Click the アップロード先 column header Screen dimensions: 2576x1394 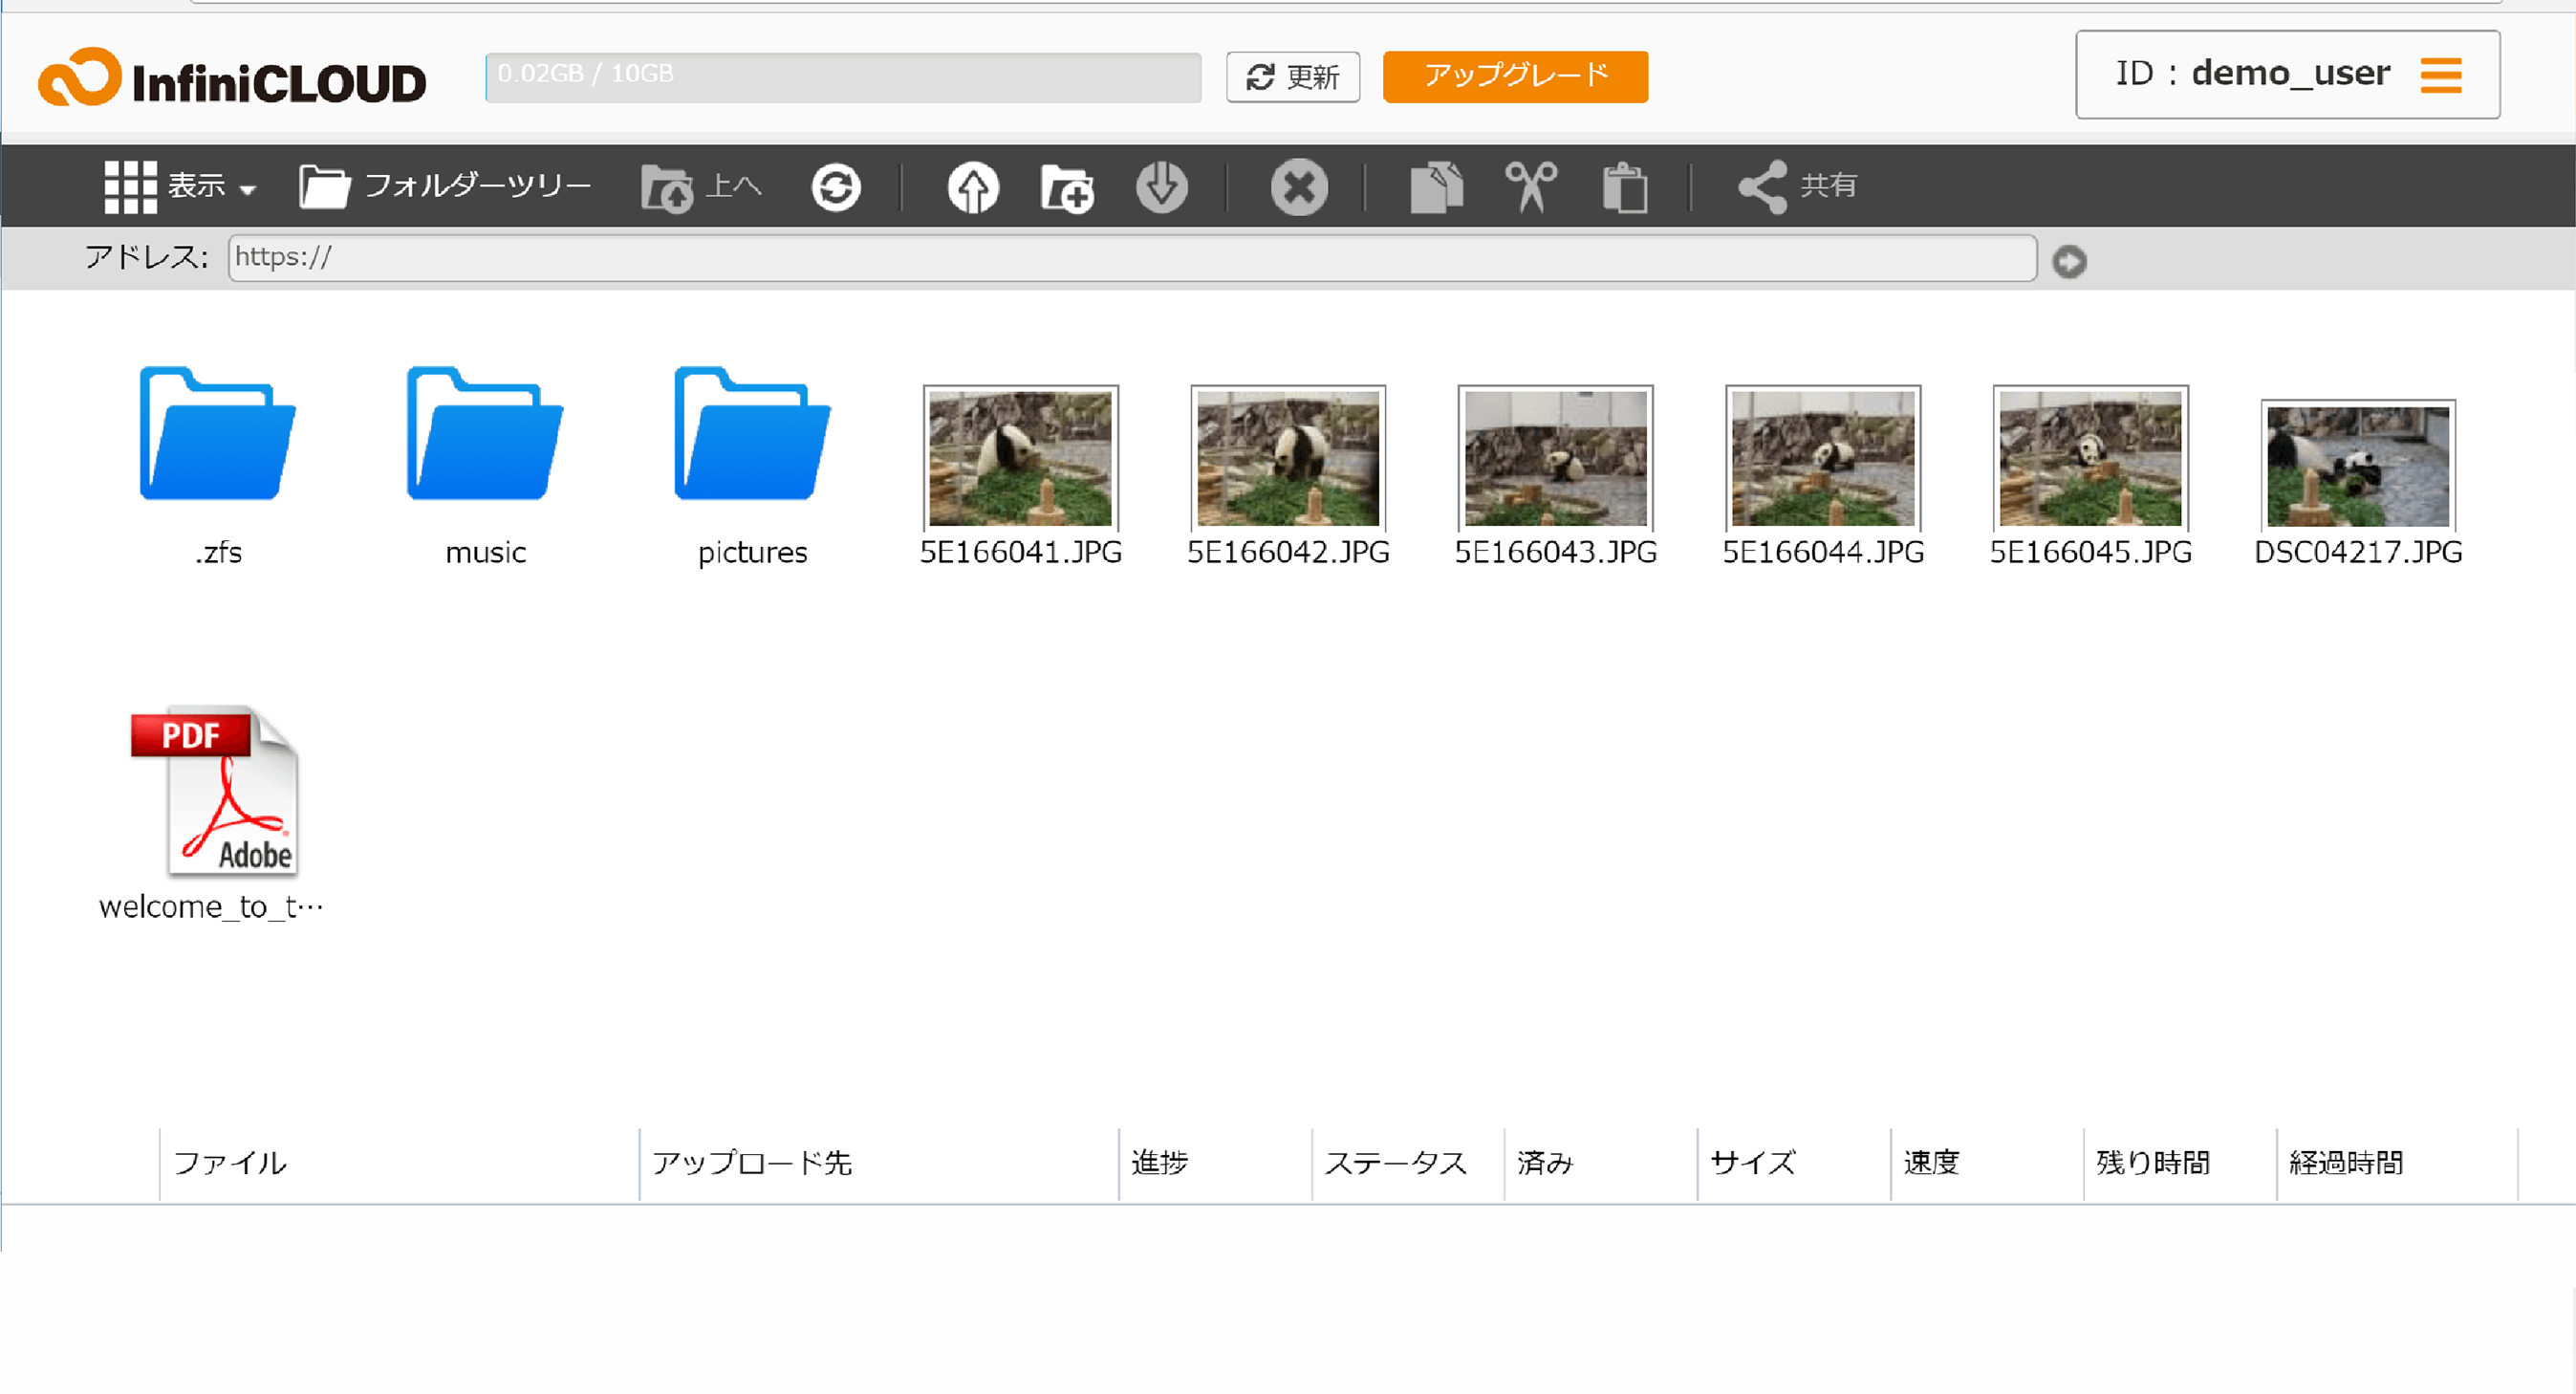click(878, 1163)
